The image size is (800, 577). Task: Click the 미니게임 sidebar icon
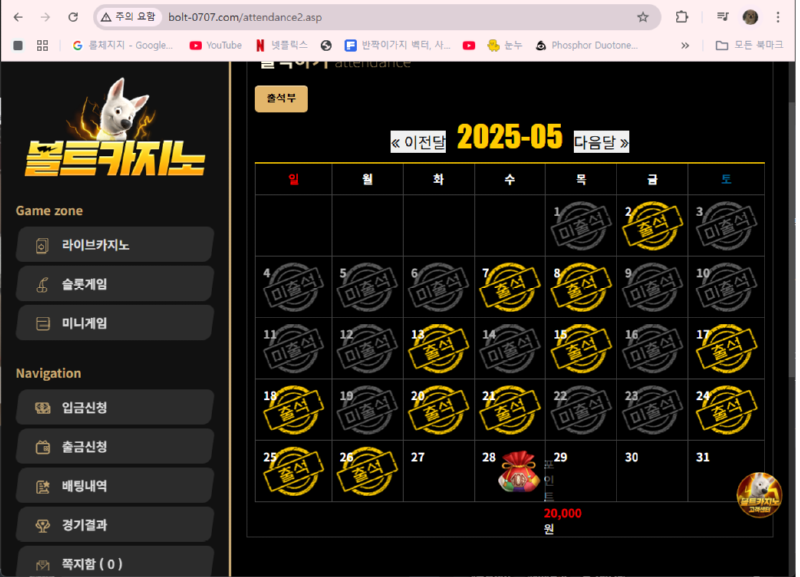click(43, 323)
